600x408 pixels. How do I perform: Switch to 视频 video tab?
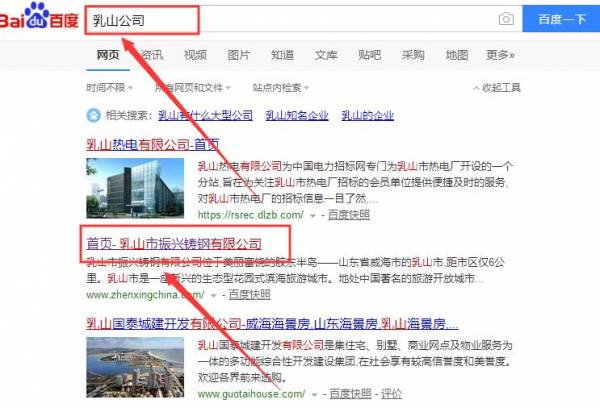[x=195, y=55]
